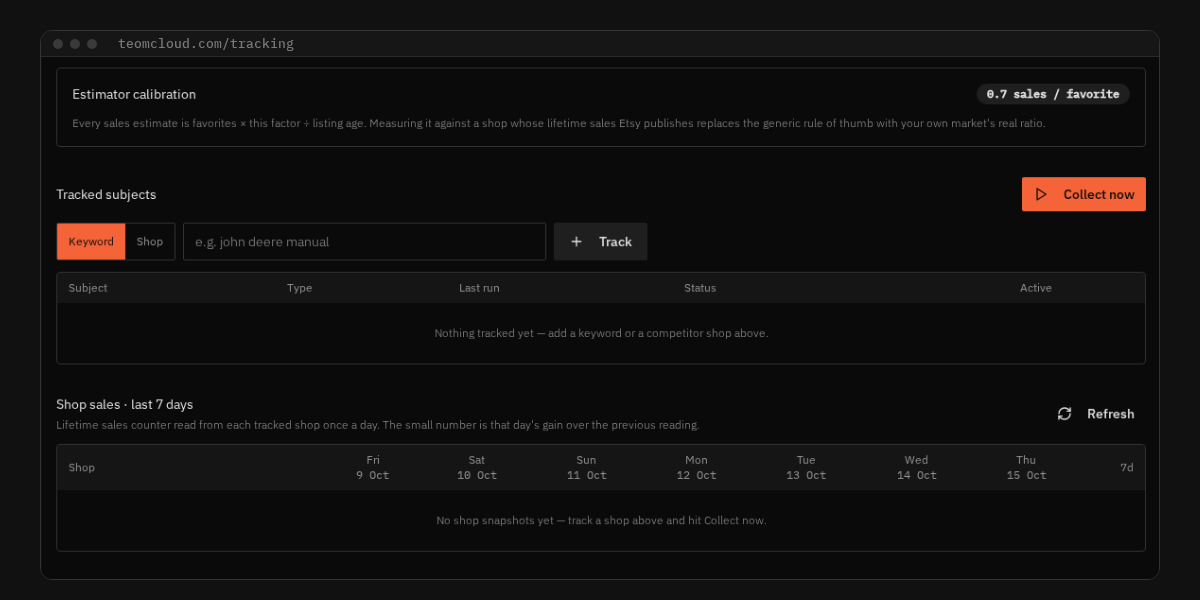Click the 0.7 sales / favorite badge
The width and height of the screenshot is (1200, 600).
1053,94
